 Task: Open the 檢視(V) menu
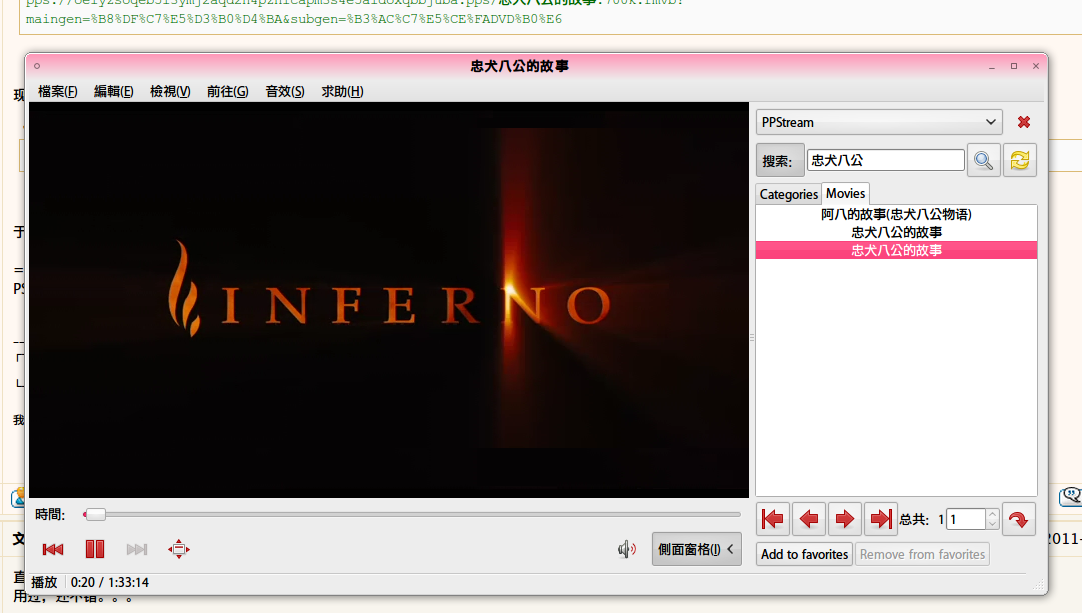point(170,92)
